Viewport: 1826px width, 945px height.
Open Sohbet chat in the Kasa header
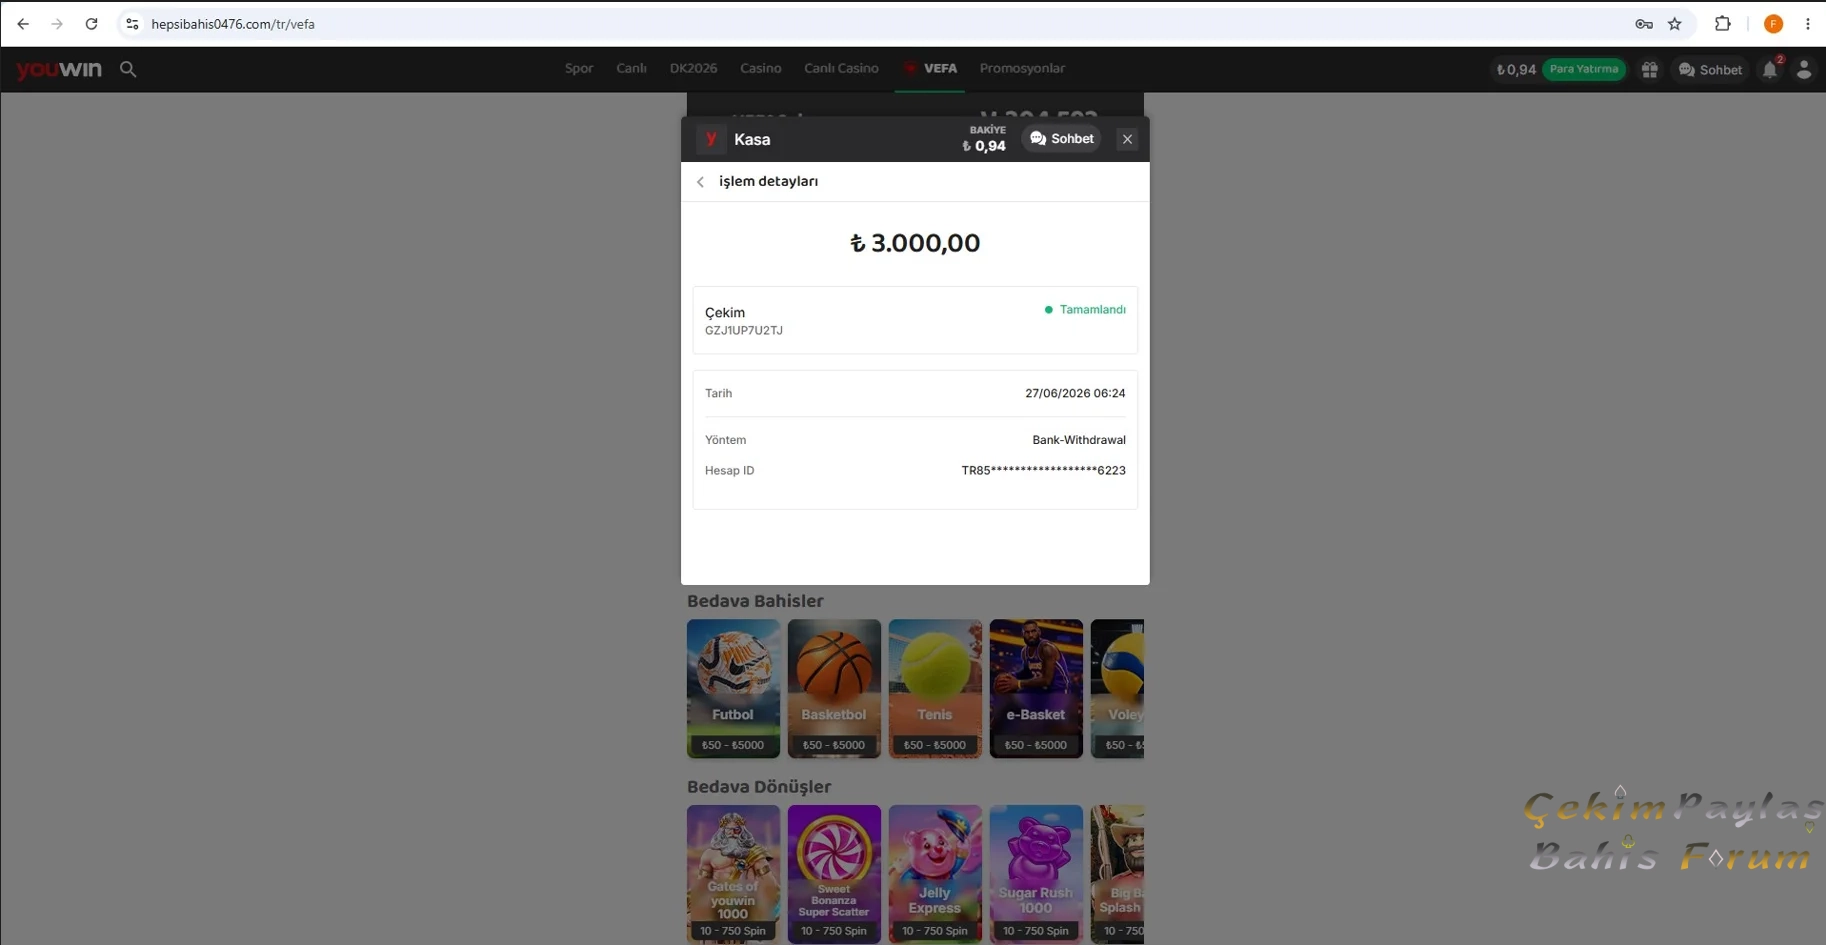pos(1062,139)
